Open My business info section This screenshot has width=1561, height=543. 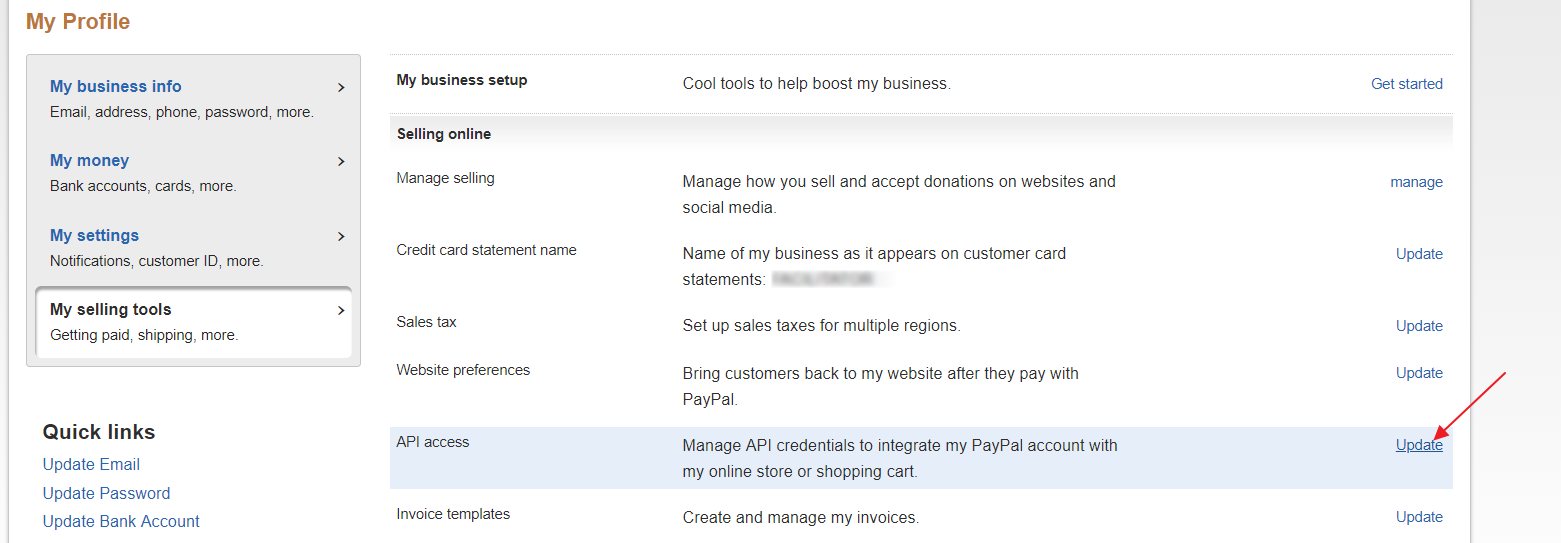(x=116, y=86)
